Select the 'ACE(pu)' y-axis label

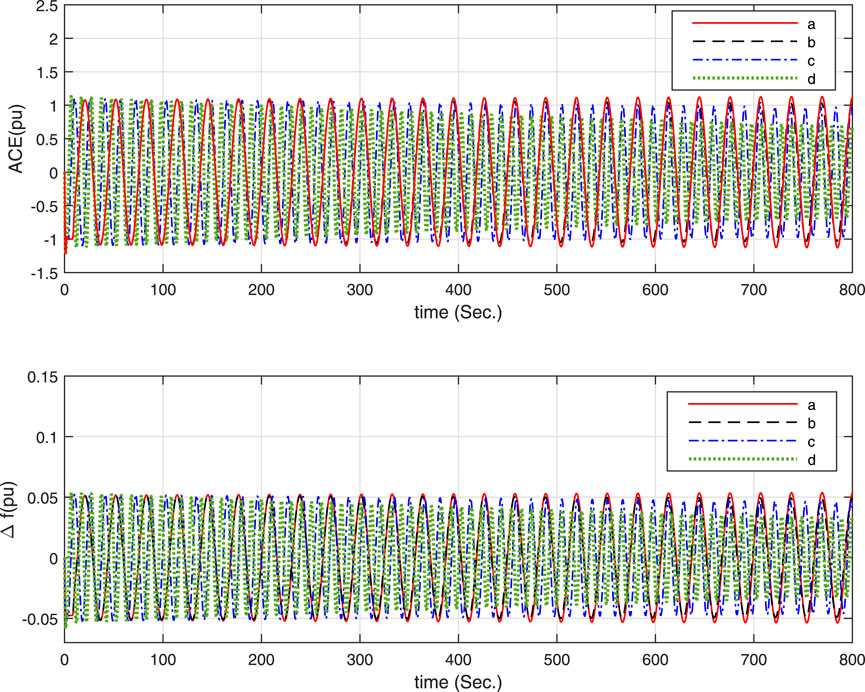click(x=17, y=137)
